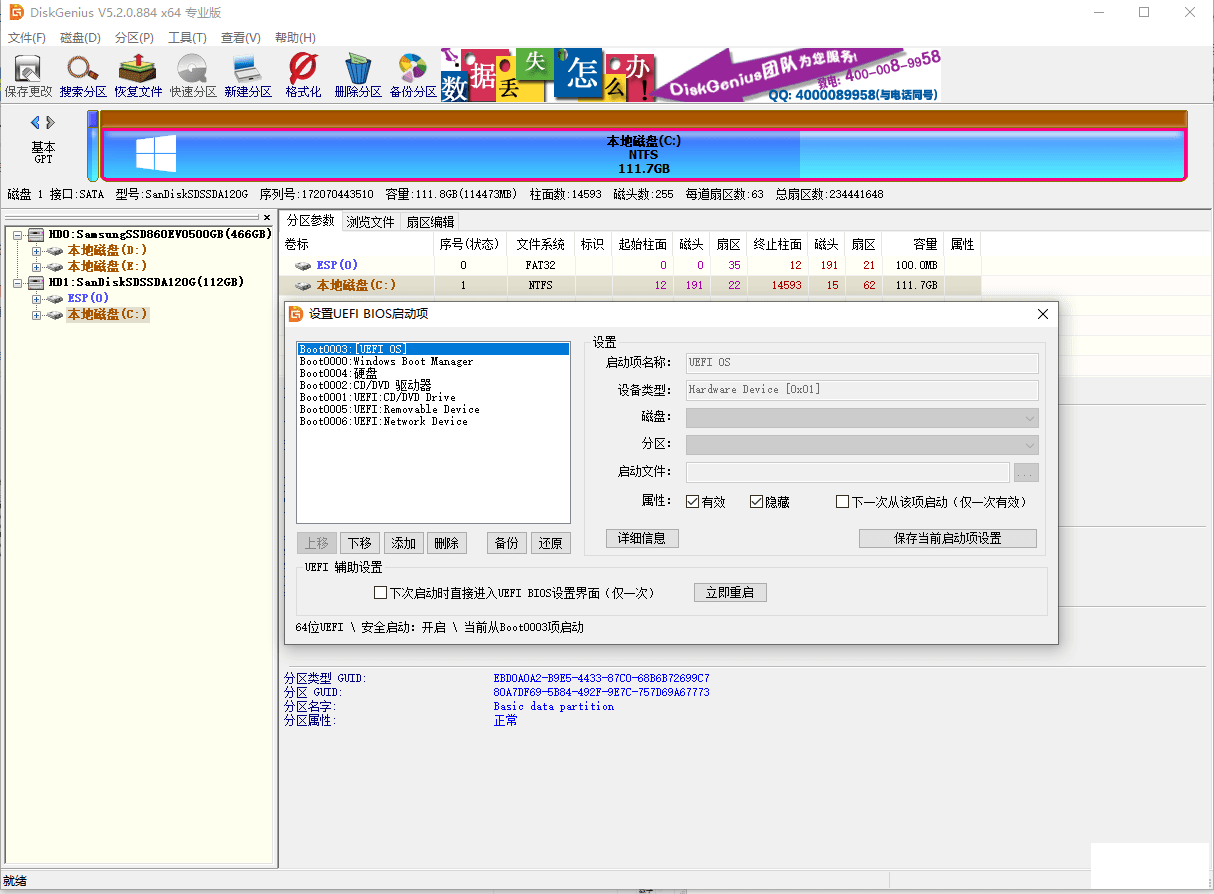Click the 下移 button
The height and width of the screenshot is (894, 1214).
coord(360,543)
